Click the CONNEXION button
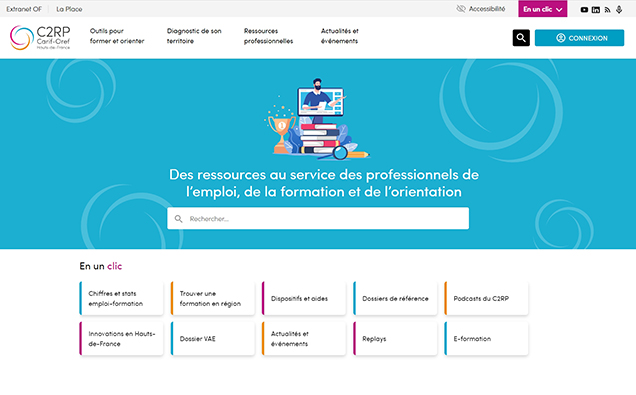636x395 pixels. [579, 38]
